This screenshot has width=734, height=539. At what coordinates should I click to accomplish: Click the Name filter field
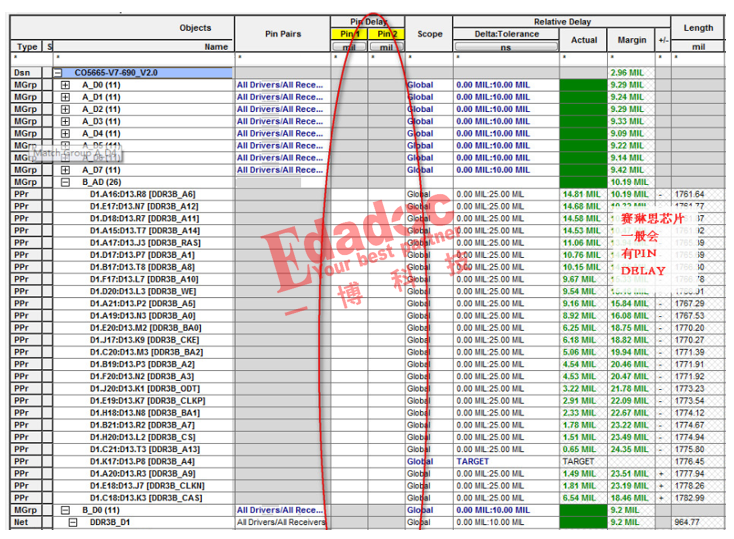click(143, 59)
